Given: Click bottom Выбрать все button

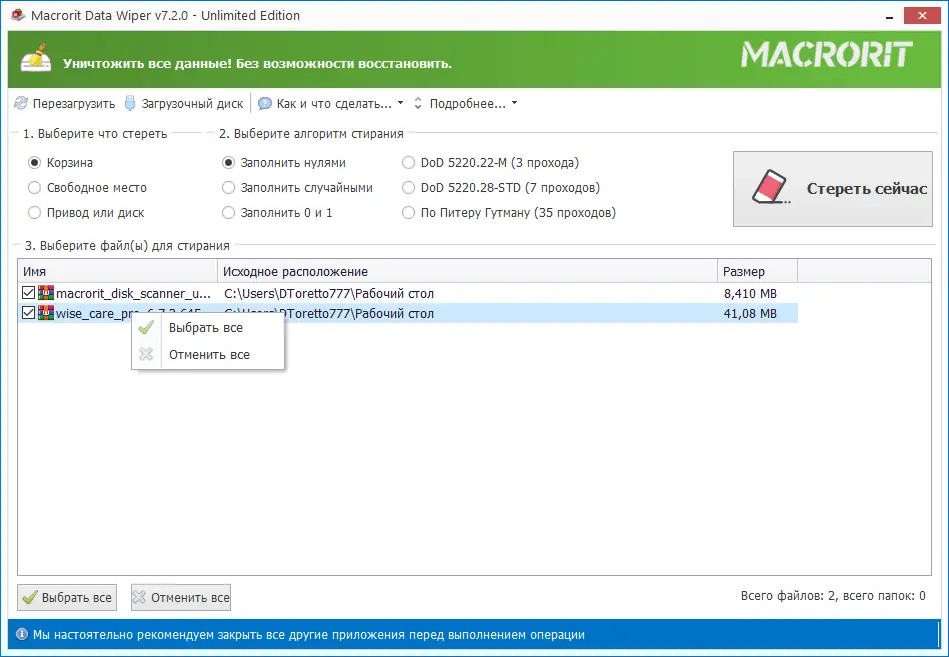Looking at the screenshot, I should (67, 597).
